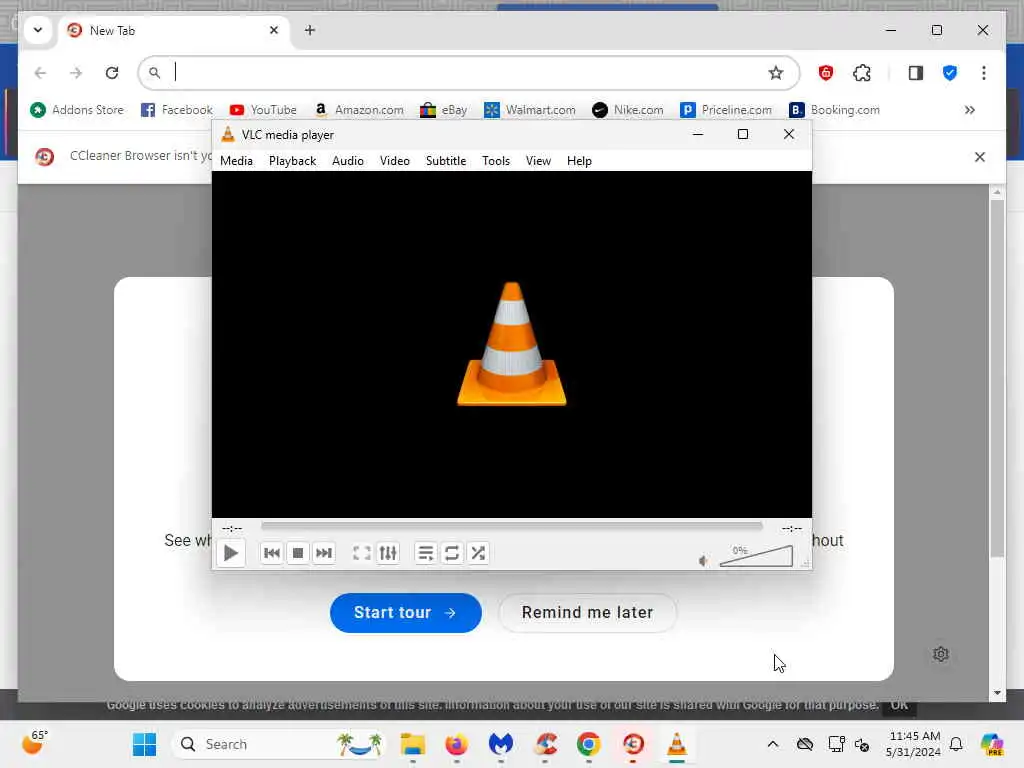The image size is (1024, 768).
Task: Open VLC Subtitle menu
Action: pyautogui.click(x=446, y=161)
